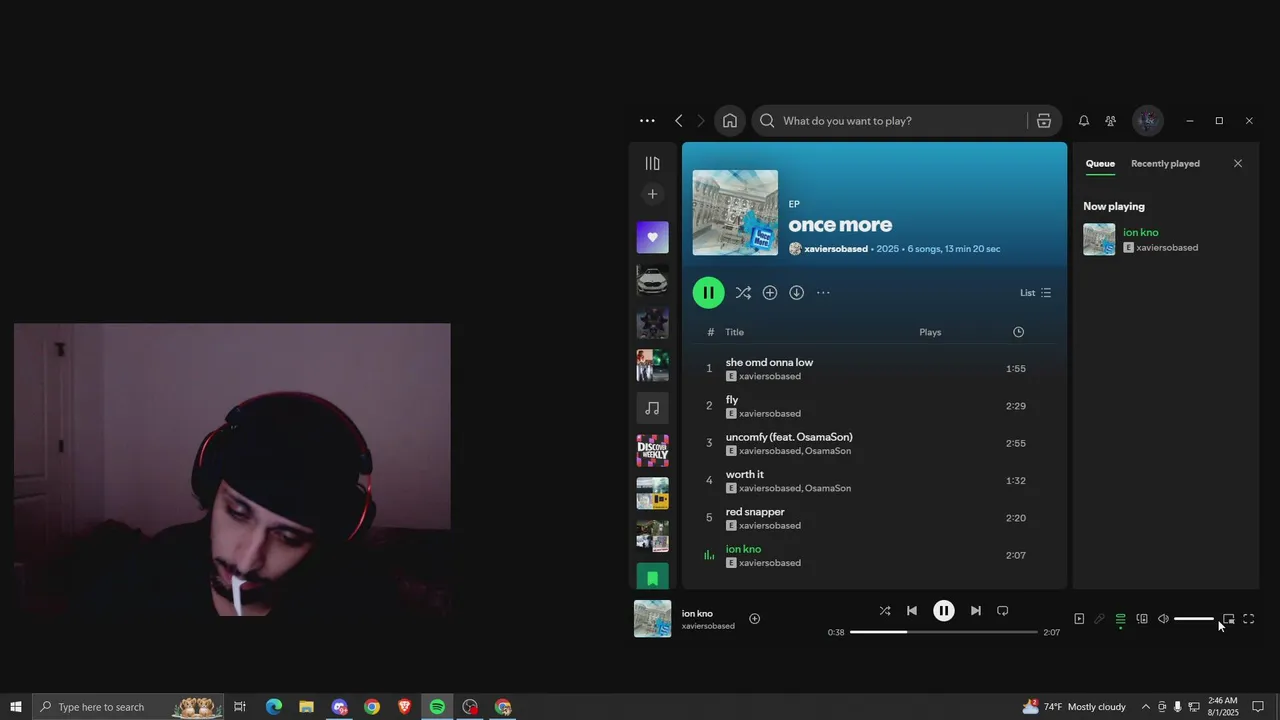Click the duration clock column header

click(1018, 332)
